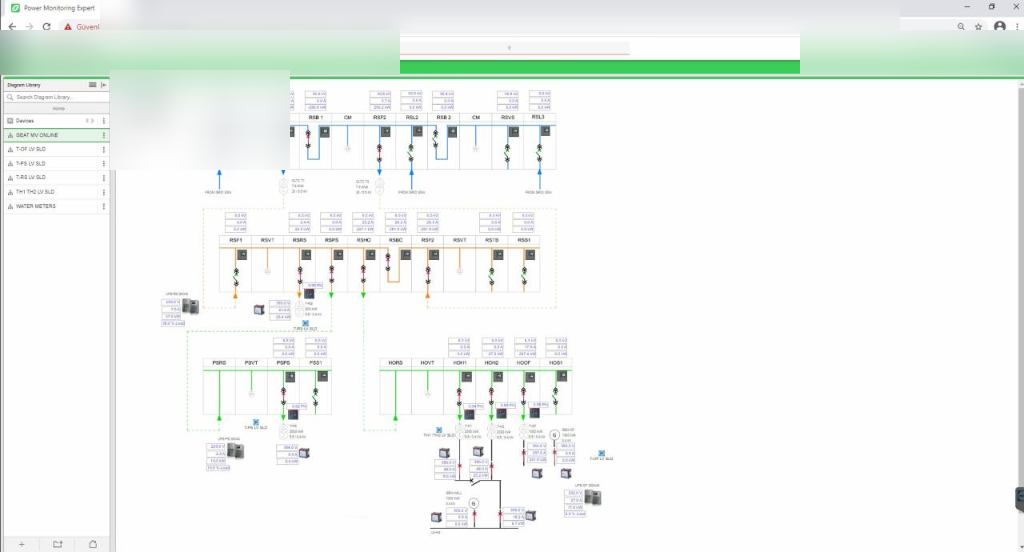The height and width of the screenshot is (552, 1024).
Task: Open RSVS relay device icon
Action: (x=514, y=132)
